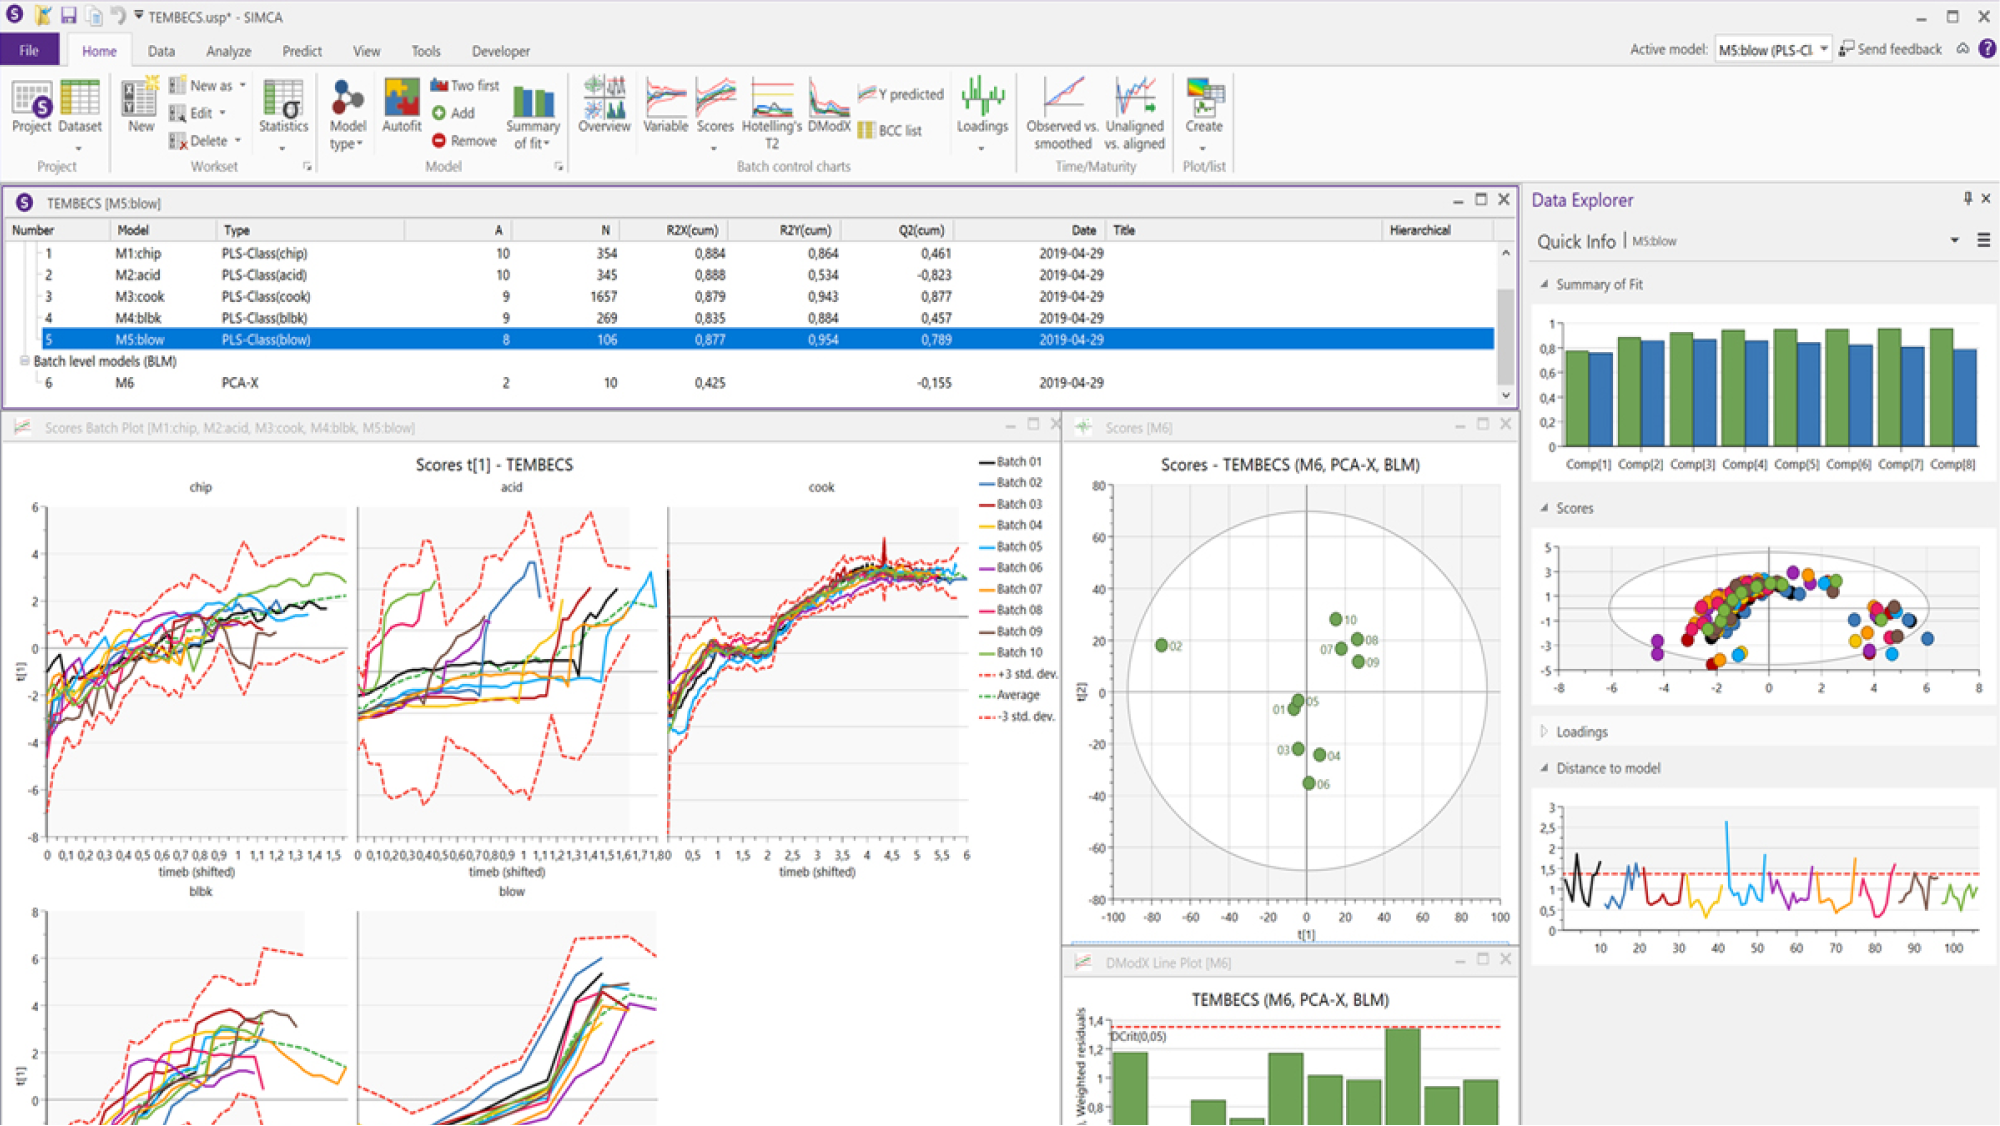This screenshot has width=2000, height=1126.
Task: Open the Active model dropdown
Action: tap(1824, 49)
